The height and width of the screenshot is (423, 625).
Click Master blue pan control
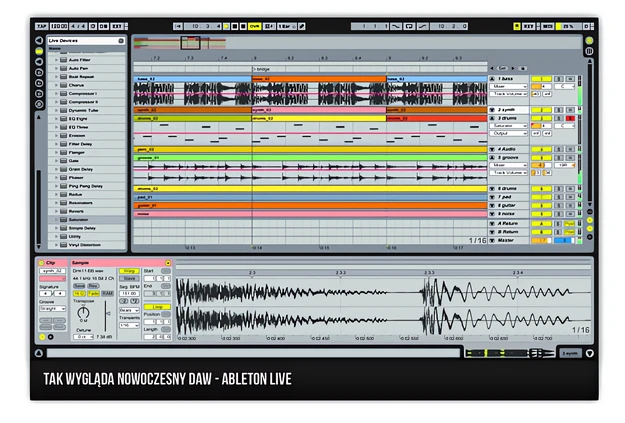click(x=564, y=240)
